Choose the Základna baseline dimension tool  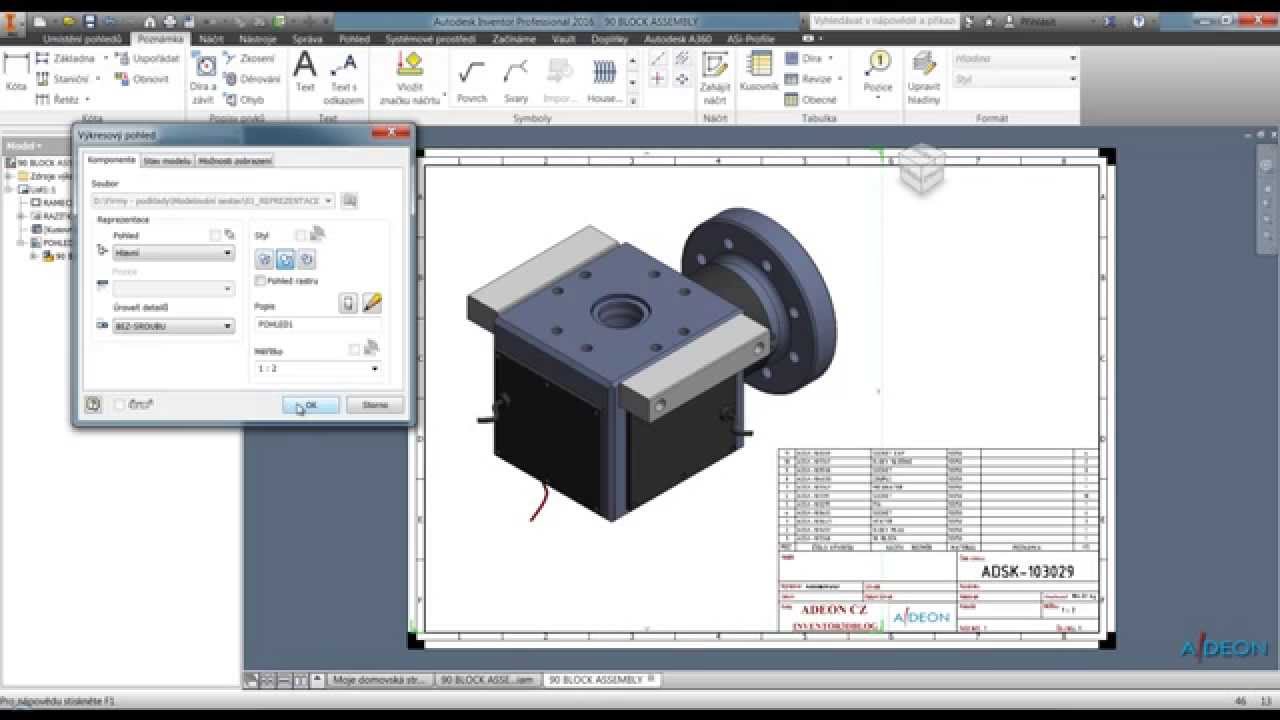pos(64,58)
